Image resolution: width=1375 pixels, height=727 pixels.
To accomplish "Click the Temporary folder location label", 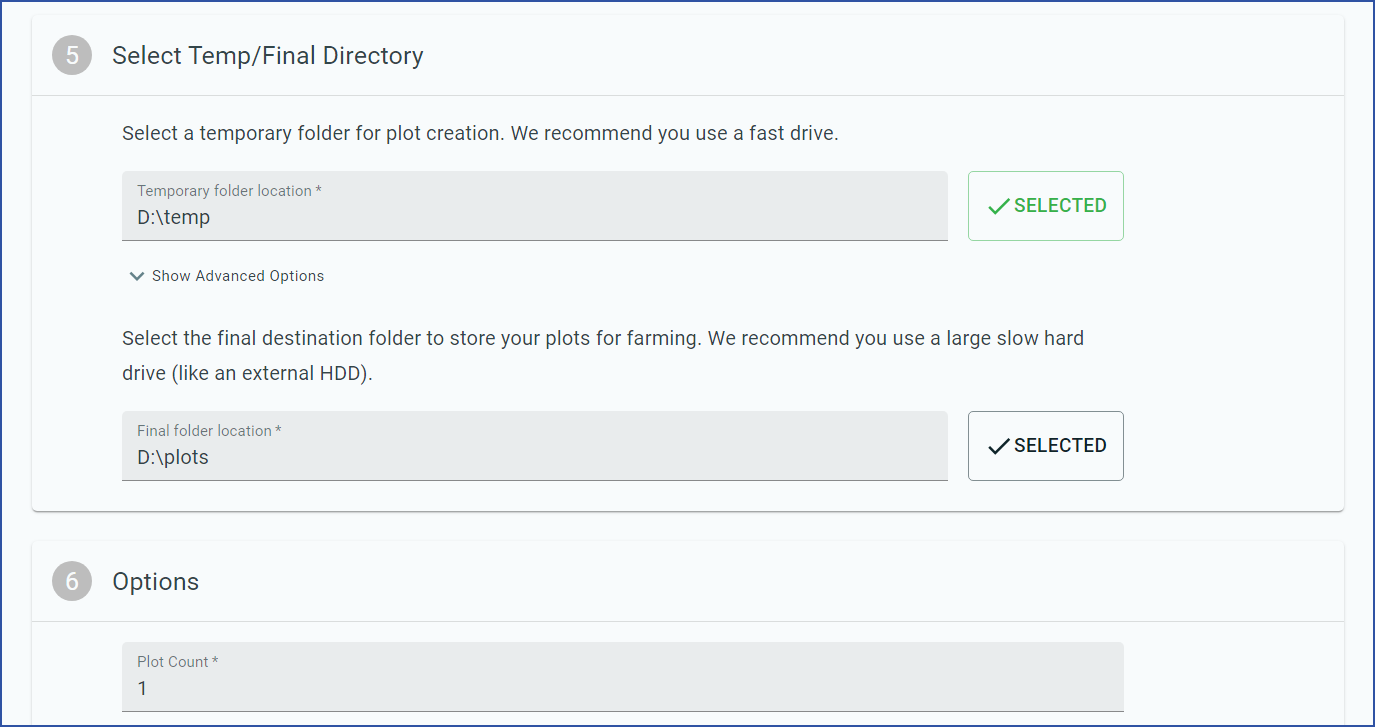I will click(x=229, y=191).
